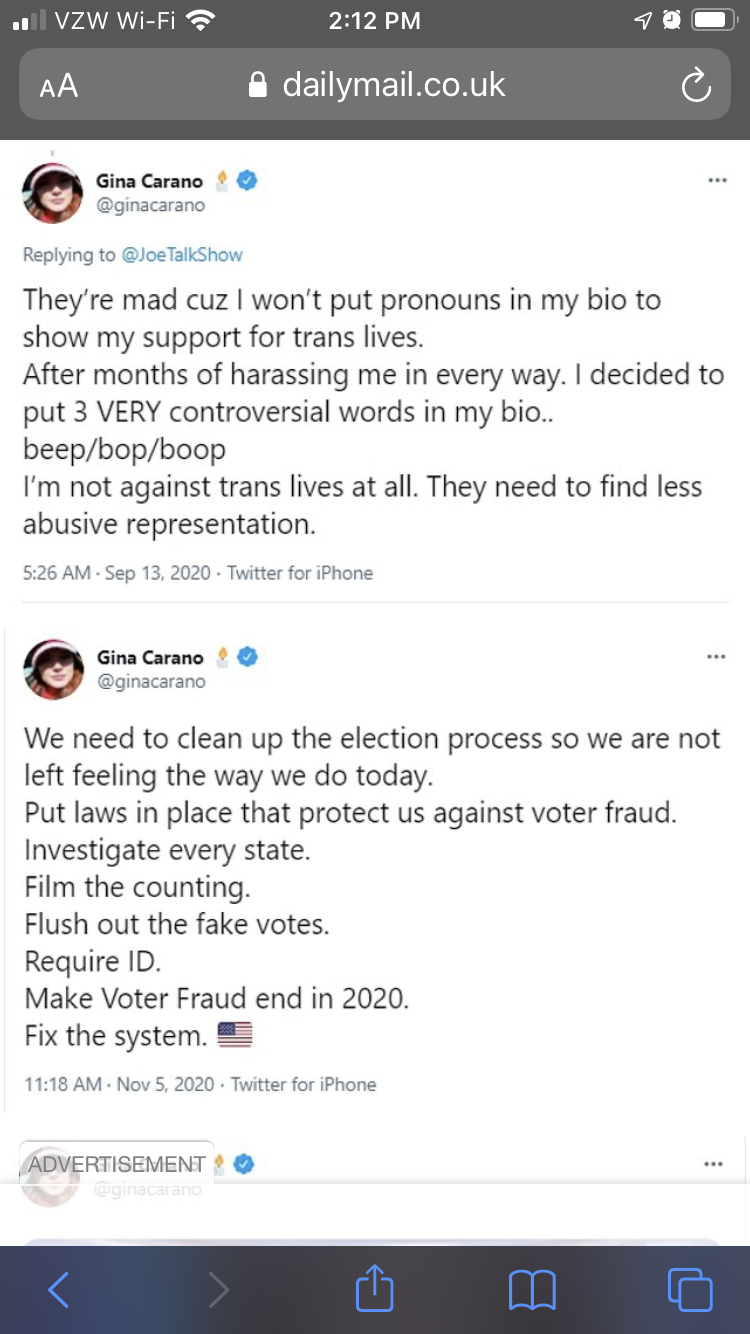Open the Safari bookmarks icon
The width and height of the screenshot is (750, 1334).
[x=532, y=1290]
